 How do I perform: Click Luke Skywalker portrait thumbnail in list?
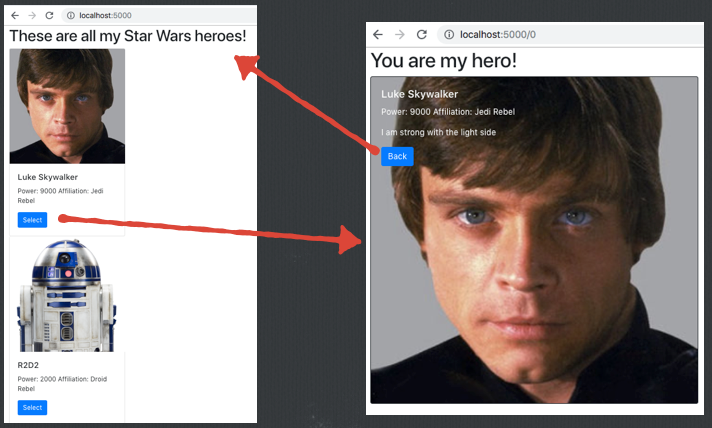(x=67, y=106)
